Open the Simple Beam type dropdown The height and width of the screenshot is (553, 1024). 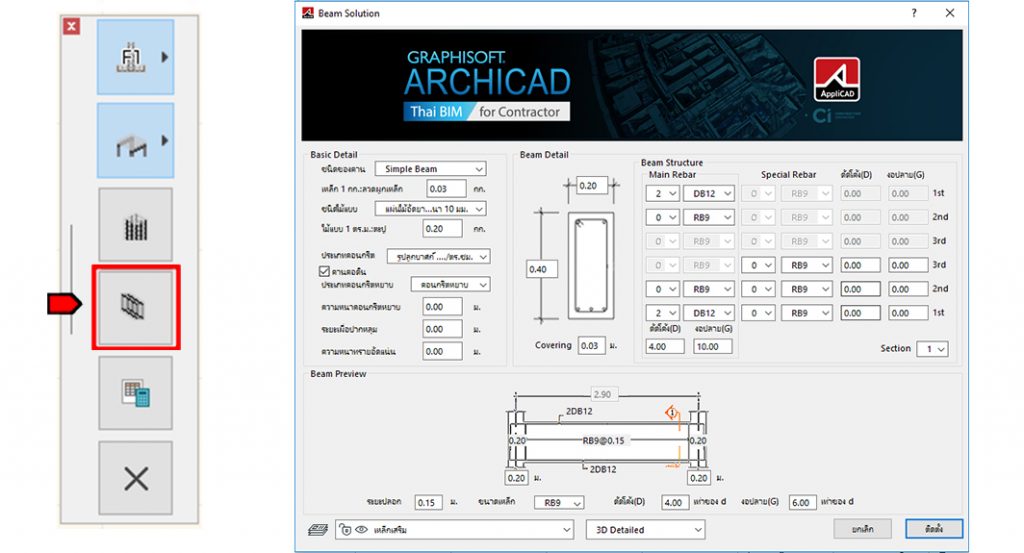(x=430, y=169)
